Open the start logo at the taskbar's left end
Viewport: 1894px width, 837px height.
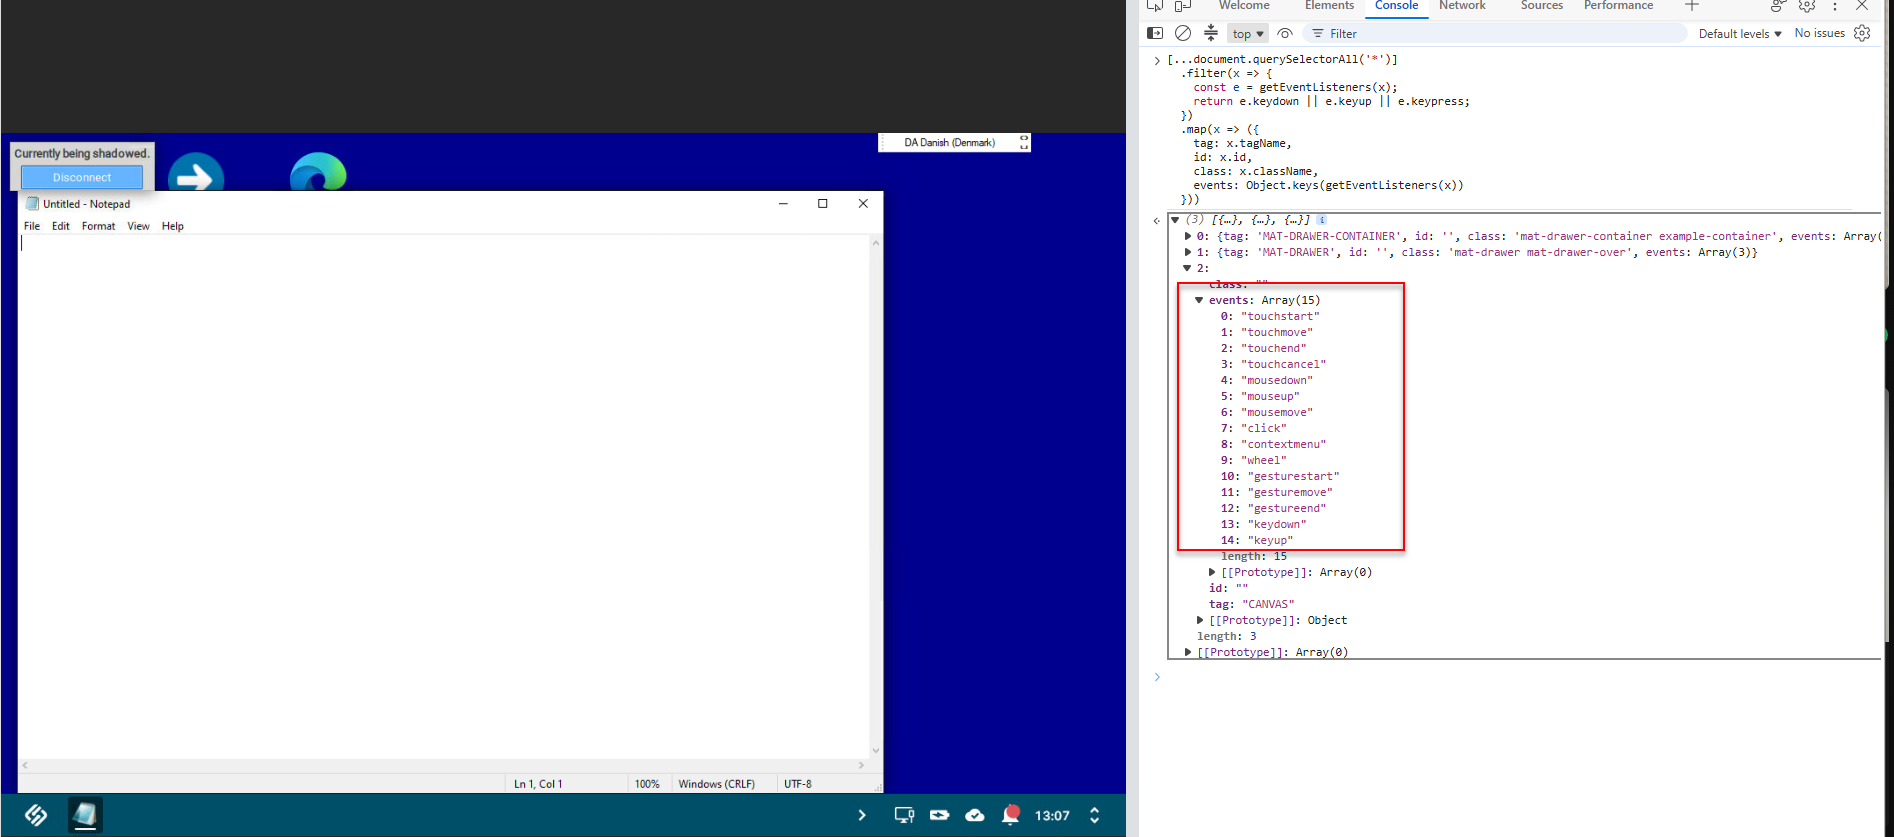pyautogui.click(x=36, y=815)
